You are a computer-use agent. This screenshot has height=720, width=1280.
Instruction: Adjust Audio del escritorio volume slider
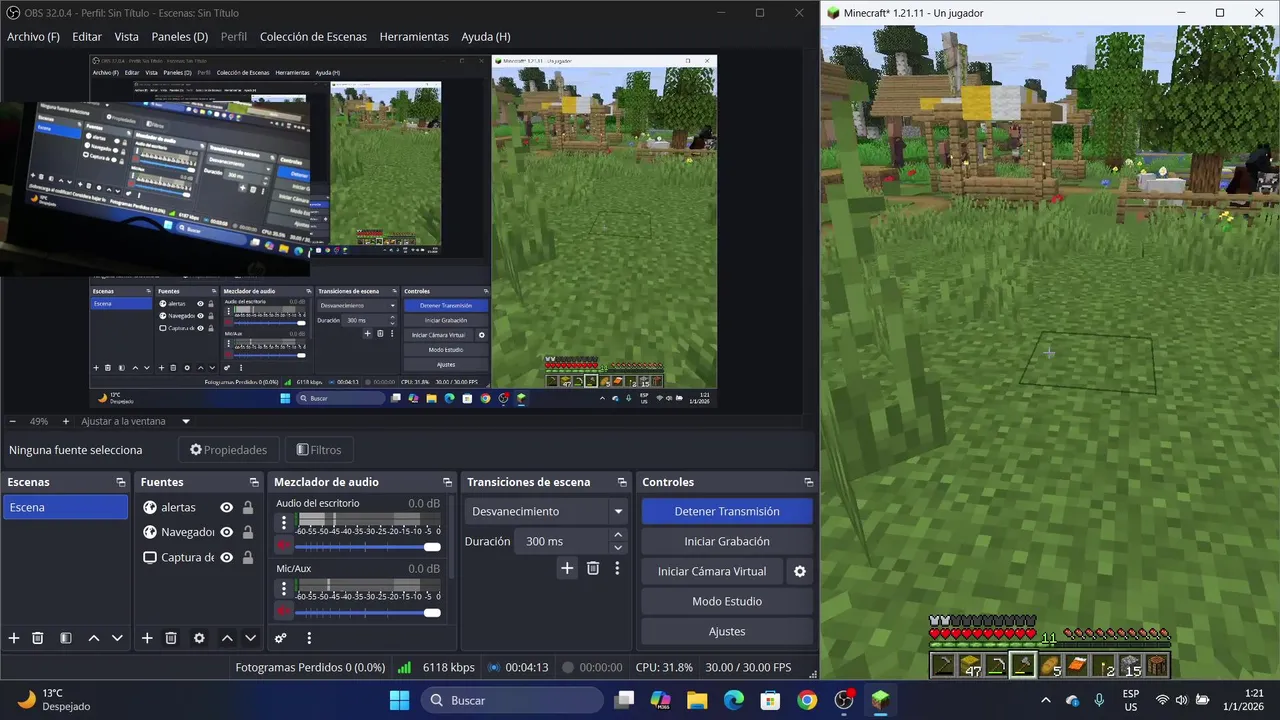coord(367,547)
